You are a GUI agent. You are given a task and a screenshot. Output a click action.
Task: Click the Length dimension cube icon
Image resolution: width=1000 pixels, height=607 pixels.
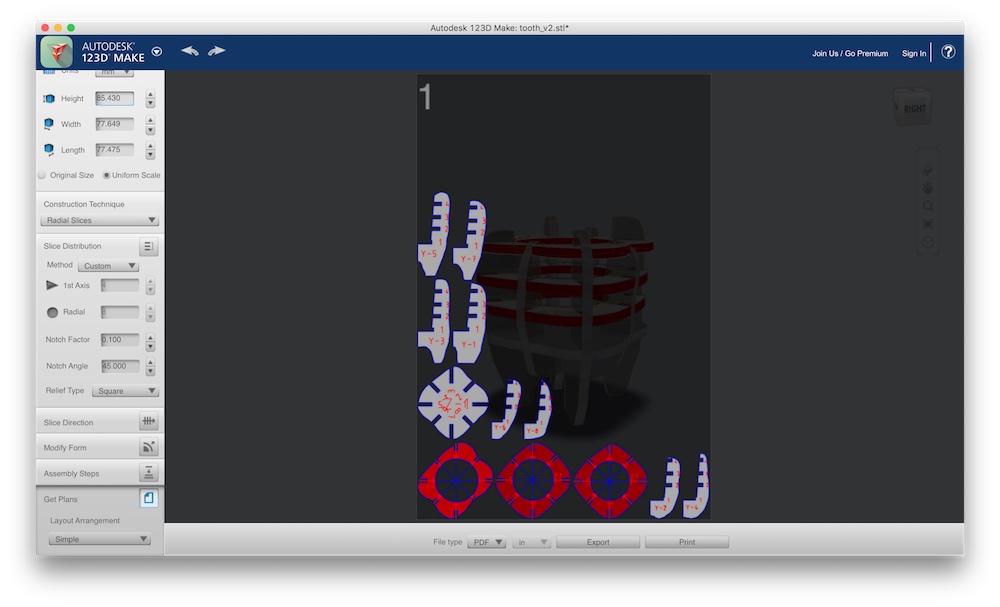point(49,149)
